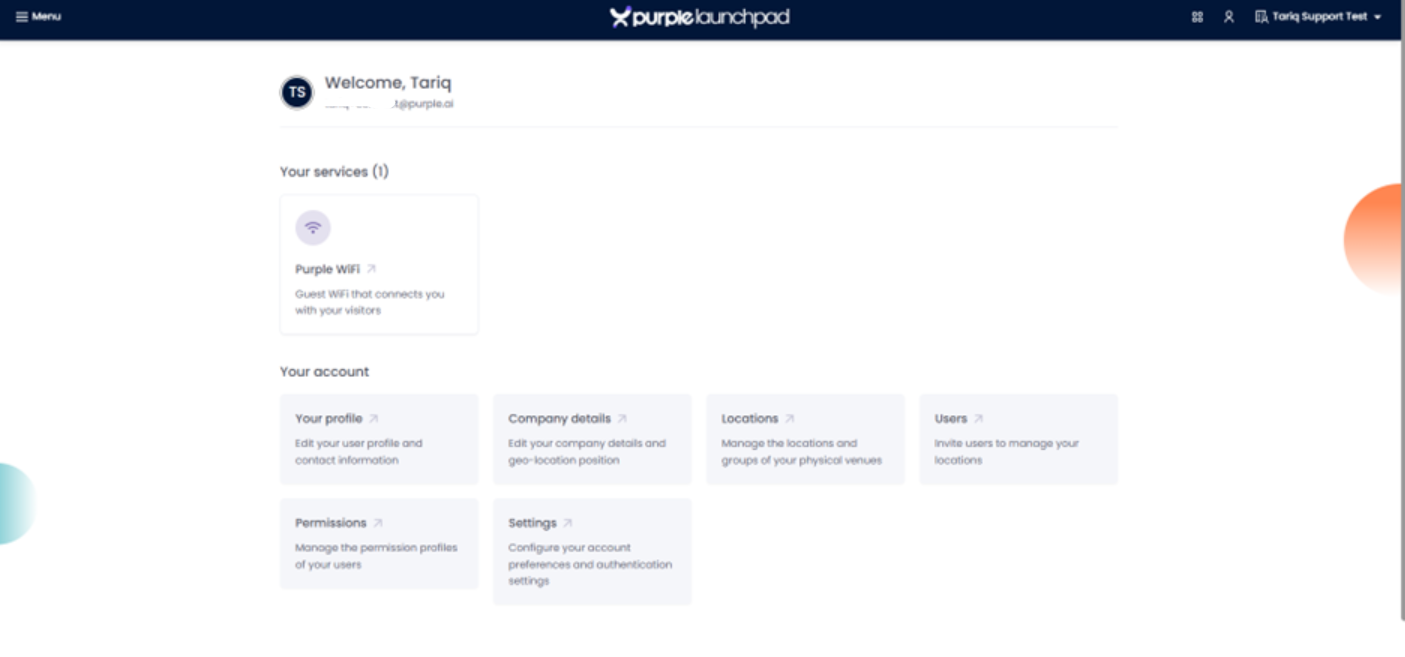Click the TS avatar circle
Screen dimensions: 1405x657
coord(297,92)
